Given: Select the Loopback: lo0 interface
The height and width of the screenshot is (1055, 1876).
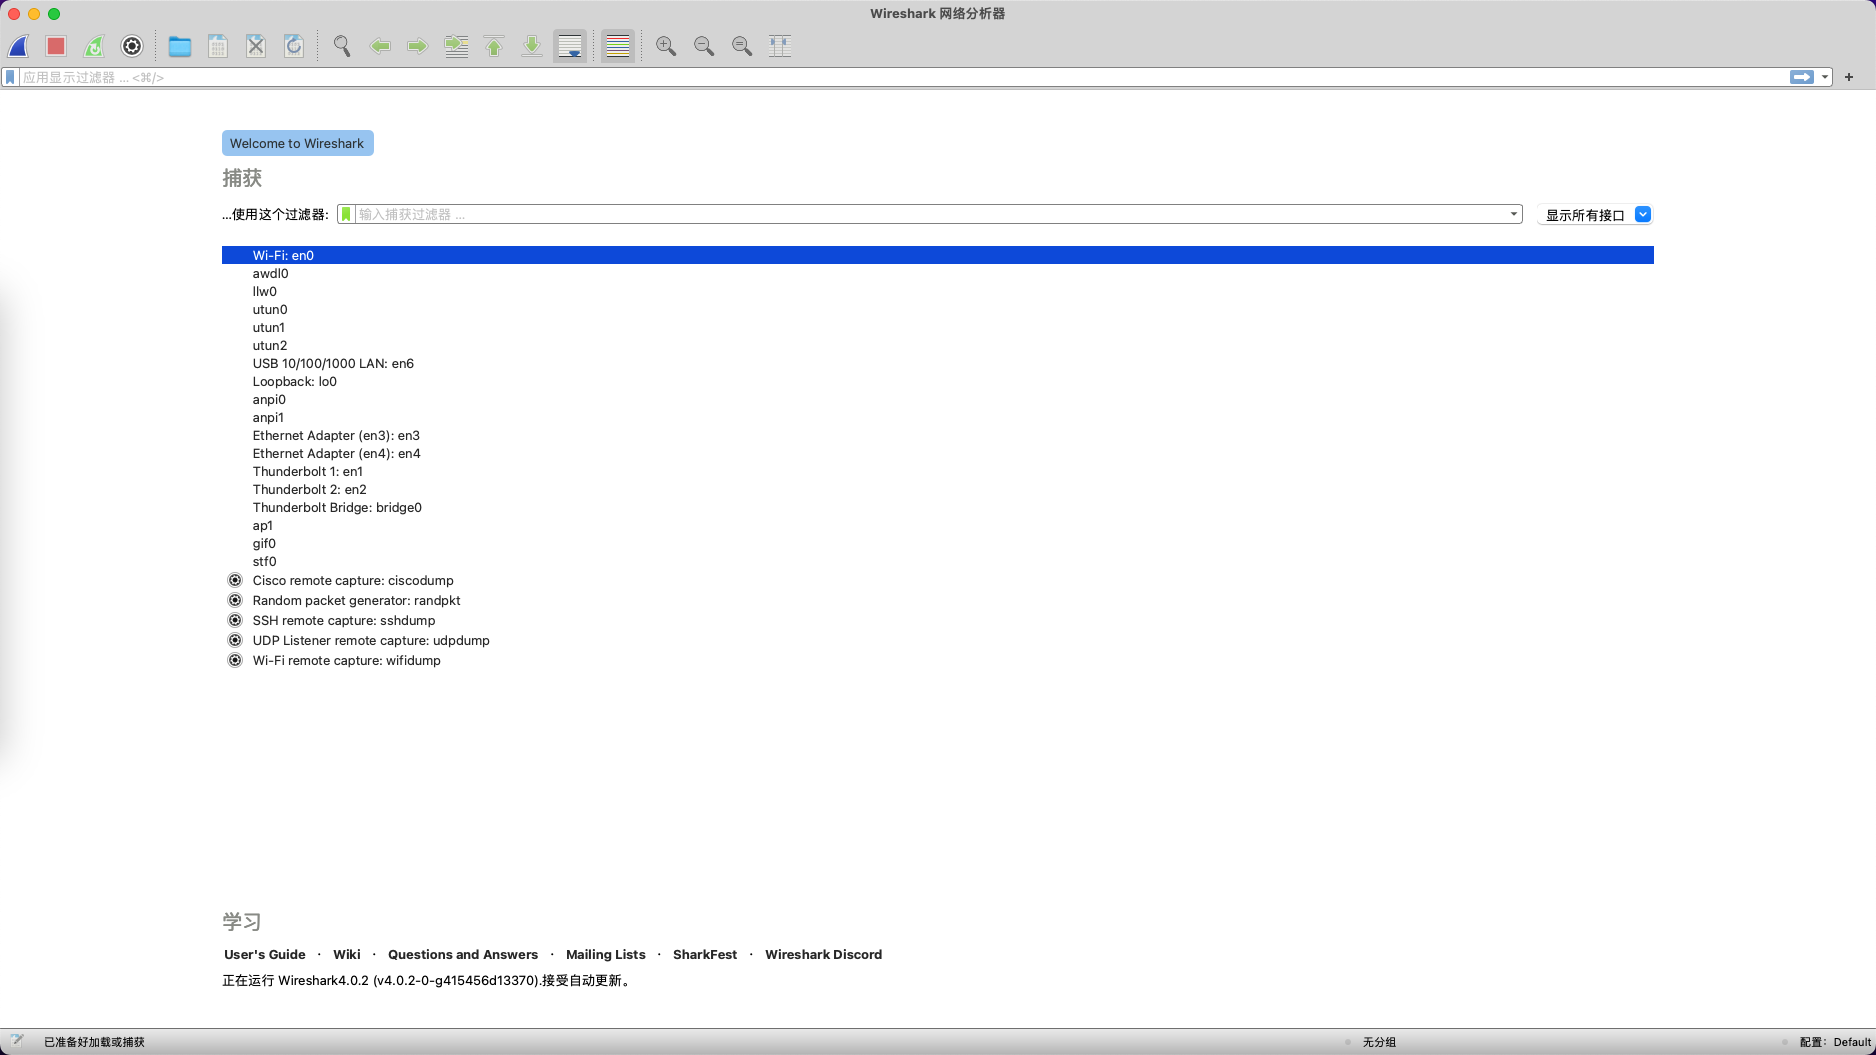Looking at the screenshot, I should (x=938, y=381).
